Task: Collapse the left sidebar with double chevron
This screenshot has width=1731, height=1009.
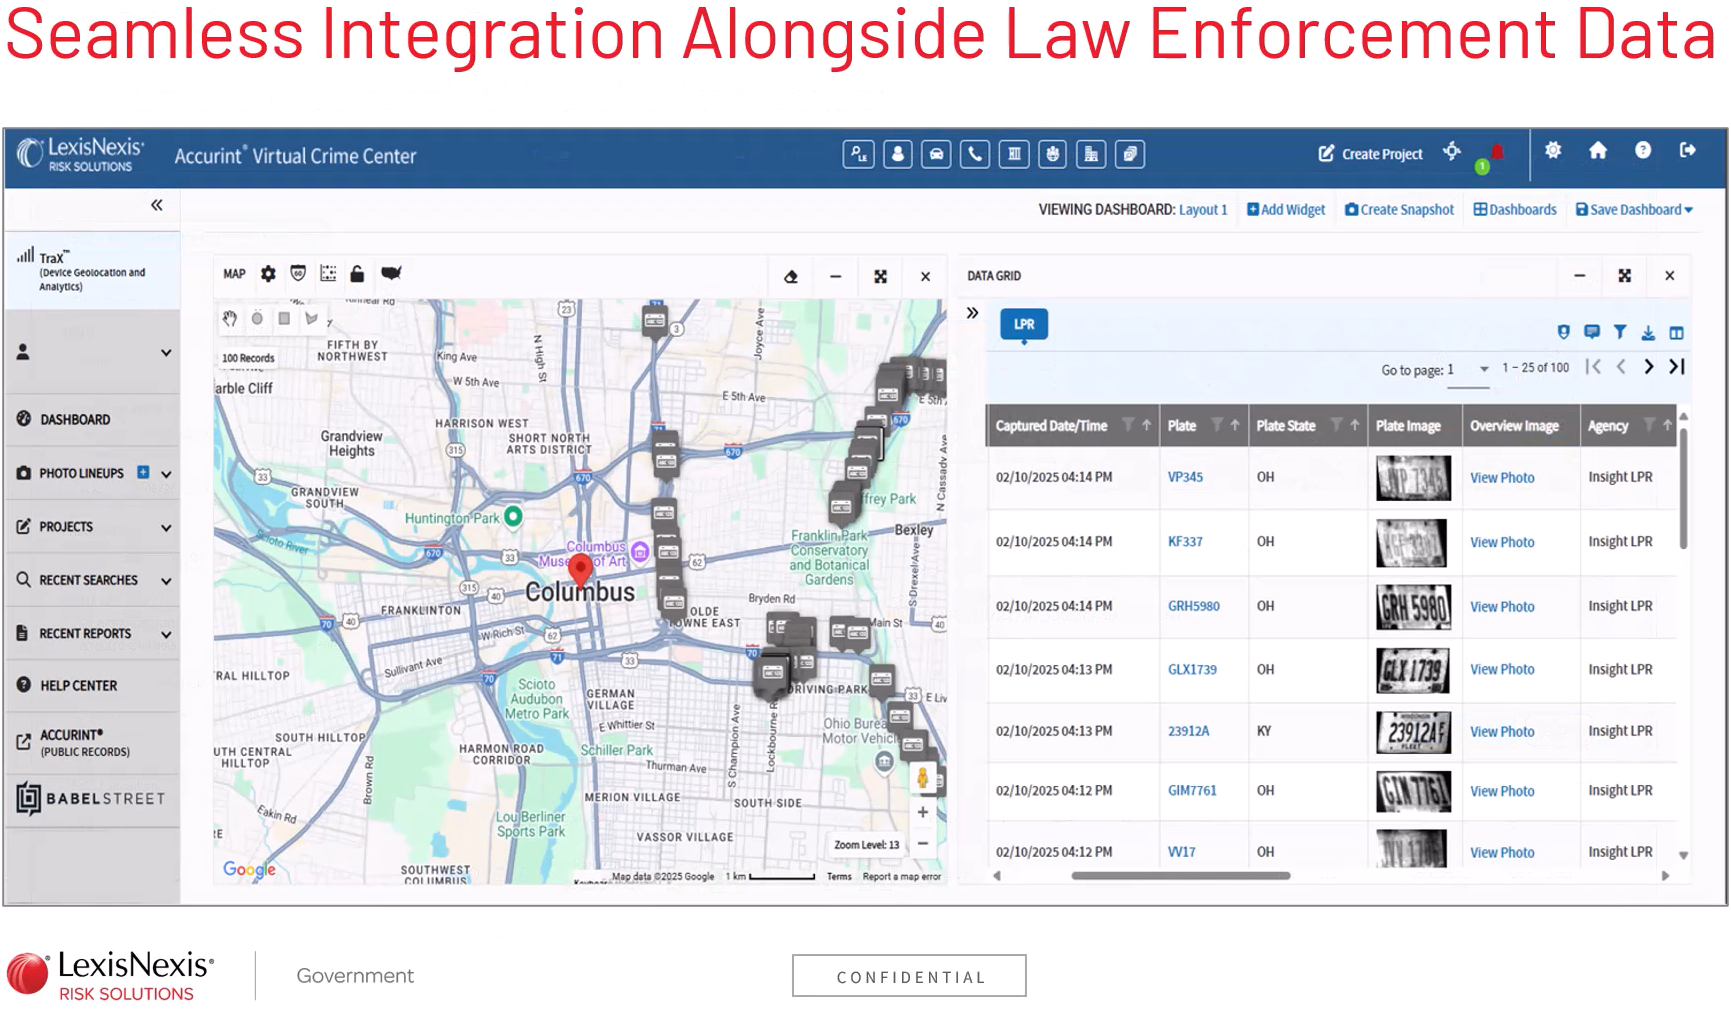Action: click(x=157, y=205)
